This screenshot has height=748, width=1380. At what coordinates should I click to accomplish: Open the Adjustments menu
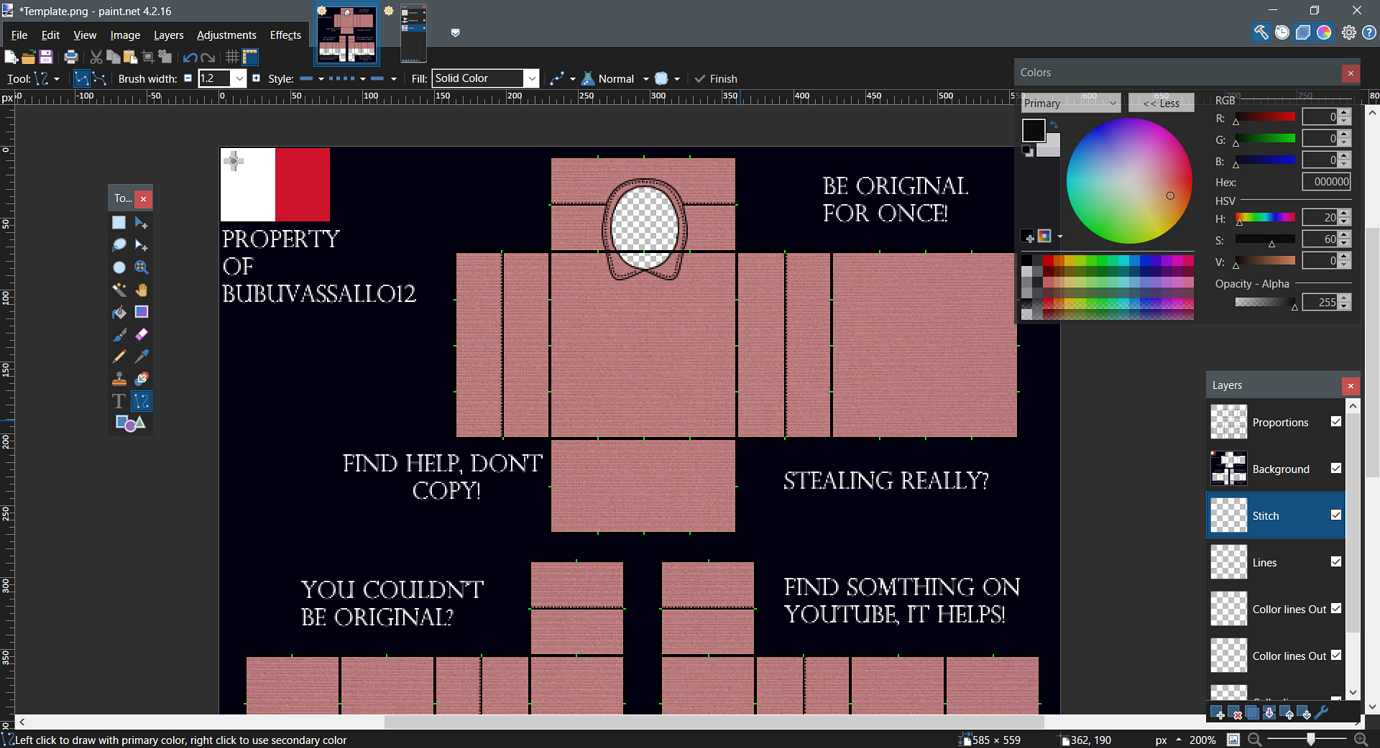[x=226, y=35]
